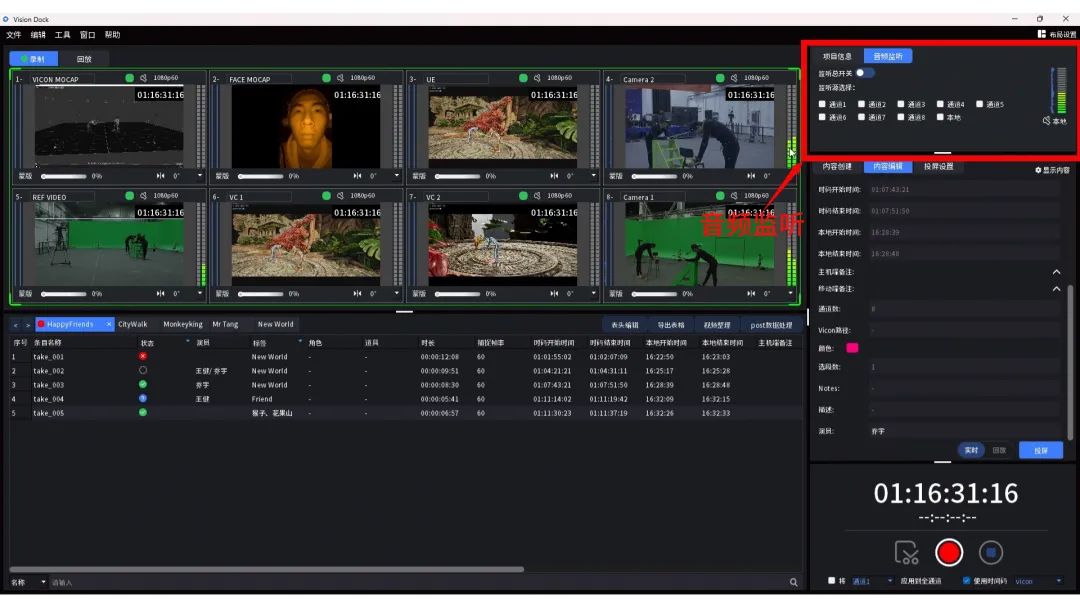Check the 通道3 monitor source checkbox

[901, 104]
